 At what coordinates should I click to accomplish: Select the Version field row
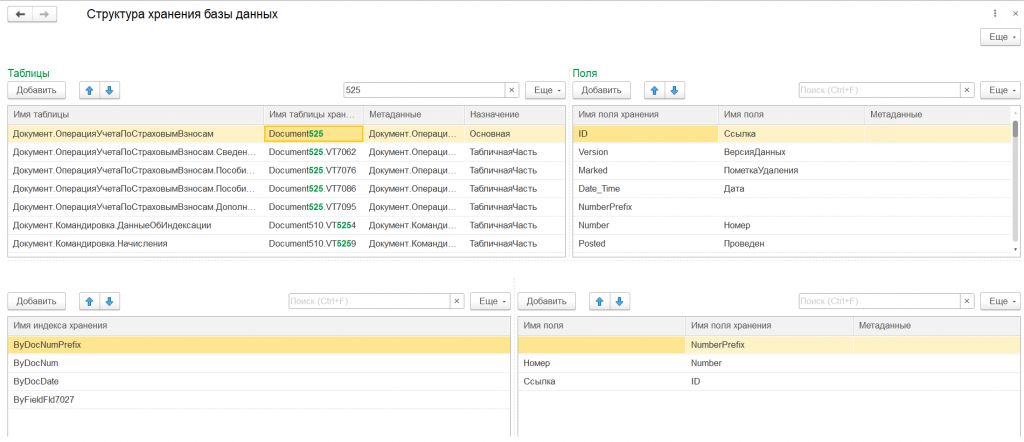point(792,151)
